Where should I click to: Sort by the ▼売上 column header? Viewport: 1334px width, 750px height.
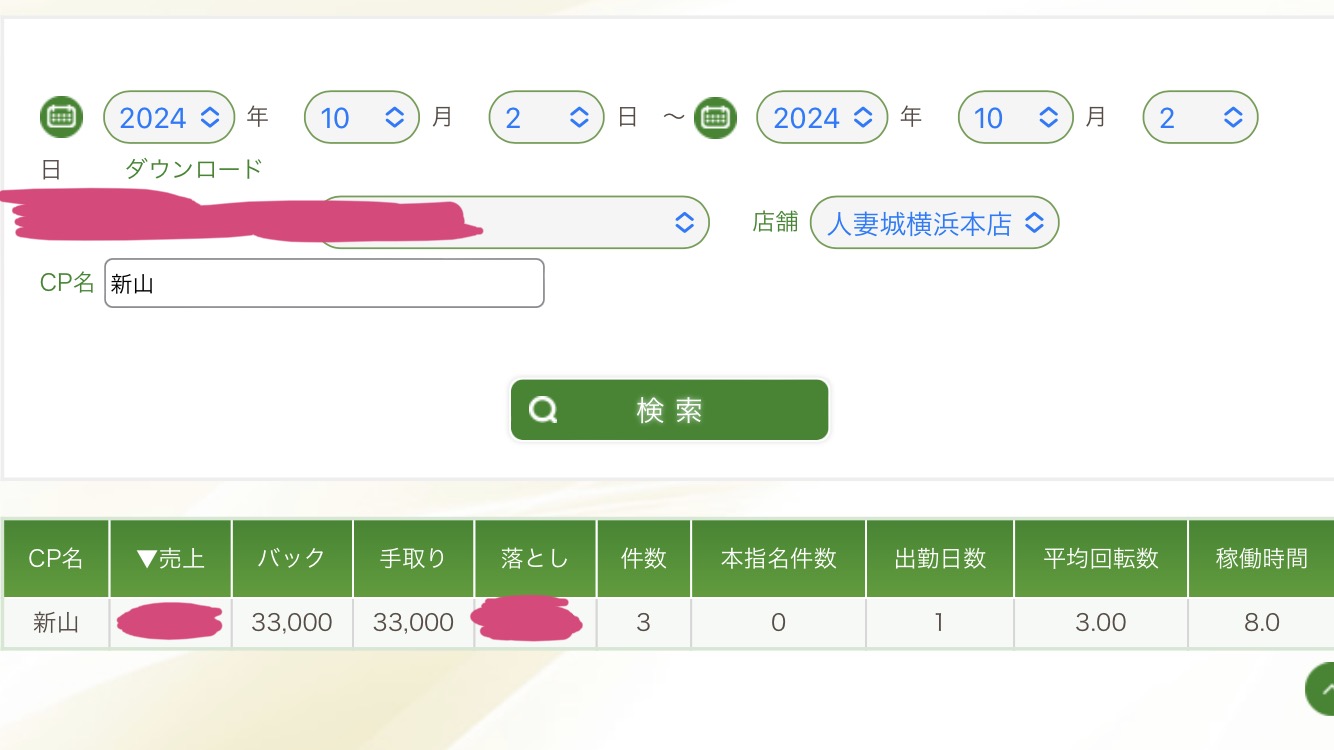click(x=171, y=558)
